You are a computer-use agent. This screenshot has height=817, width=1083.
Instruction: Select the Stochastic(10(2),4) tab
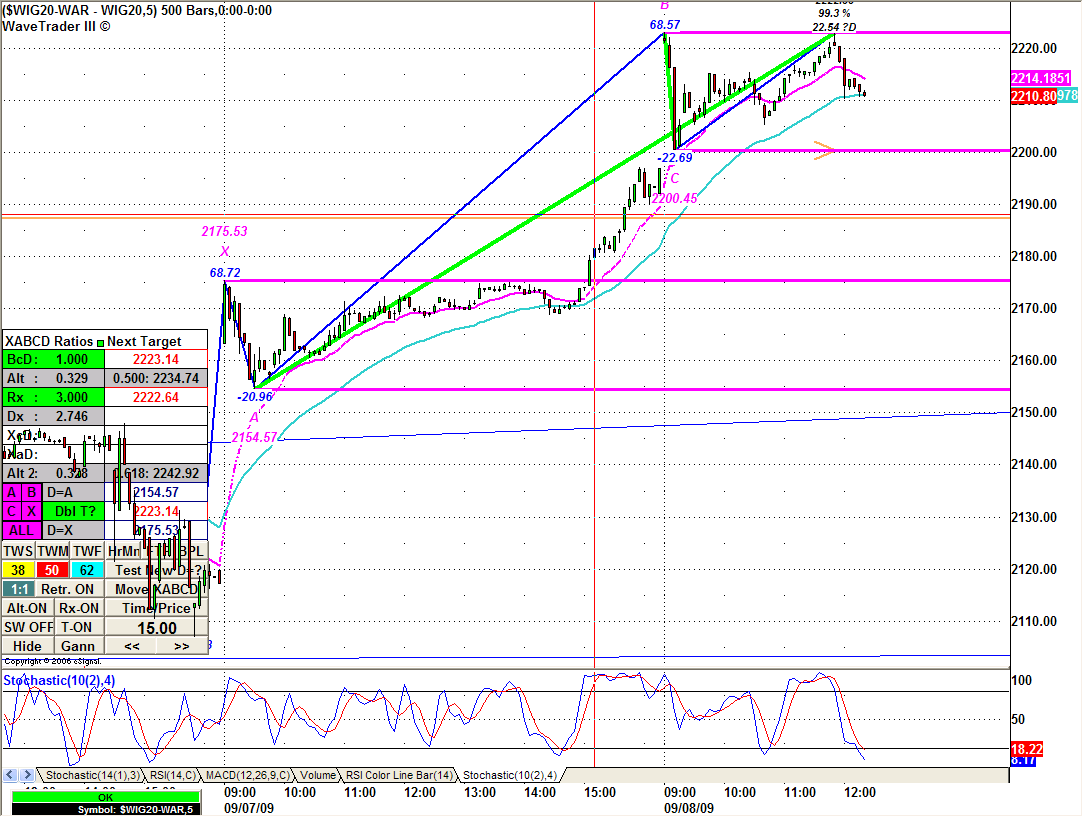pyautogui.click(x=510, y=776)
